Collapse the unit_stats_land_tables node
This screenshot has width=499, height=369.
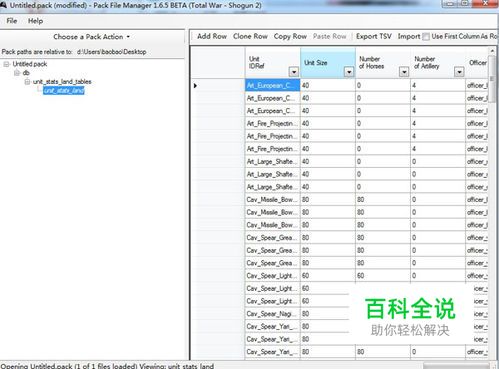(27, 82)
